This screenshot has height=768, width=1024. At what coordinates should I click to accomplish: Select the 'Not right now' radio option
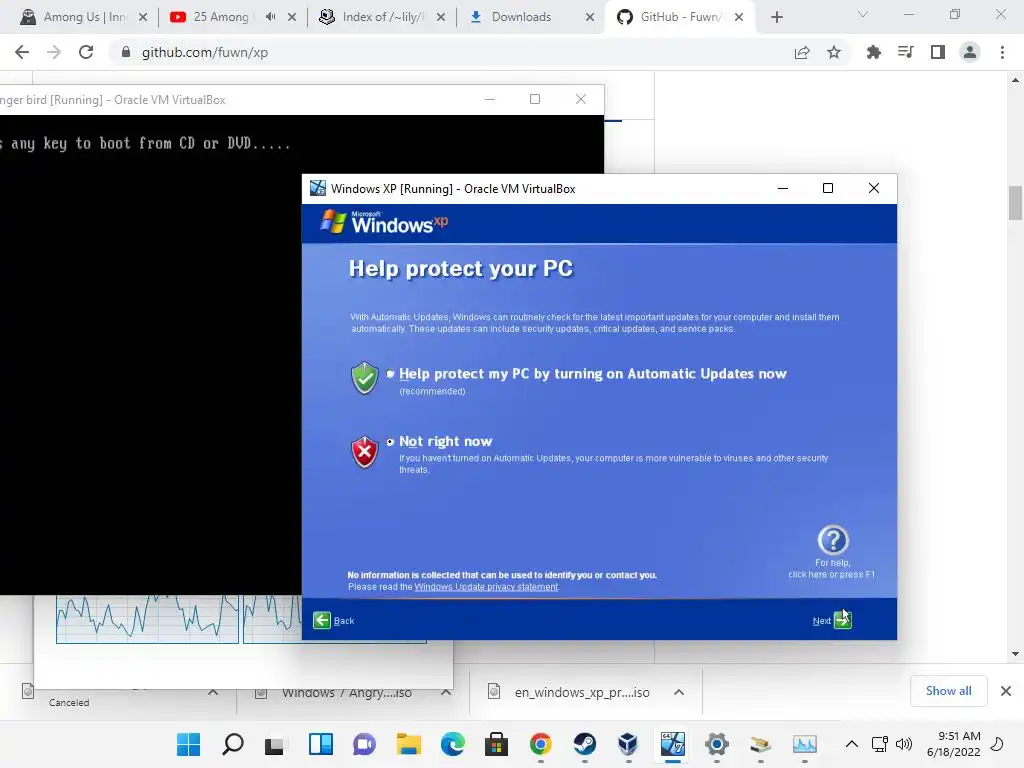pos(390,442)
